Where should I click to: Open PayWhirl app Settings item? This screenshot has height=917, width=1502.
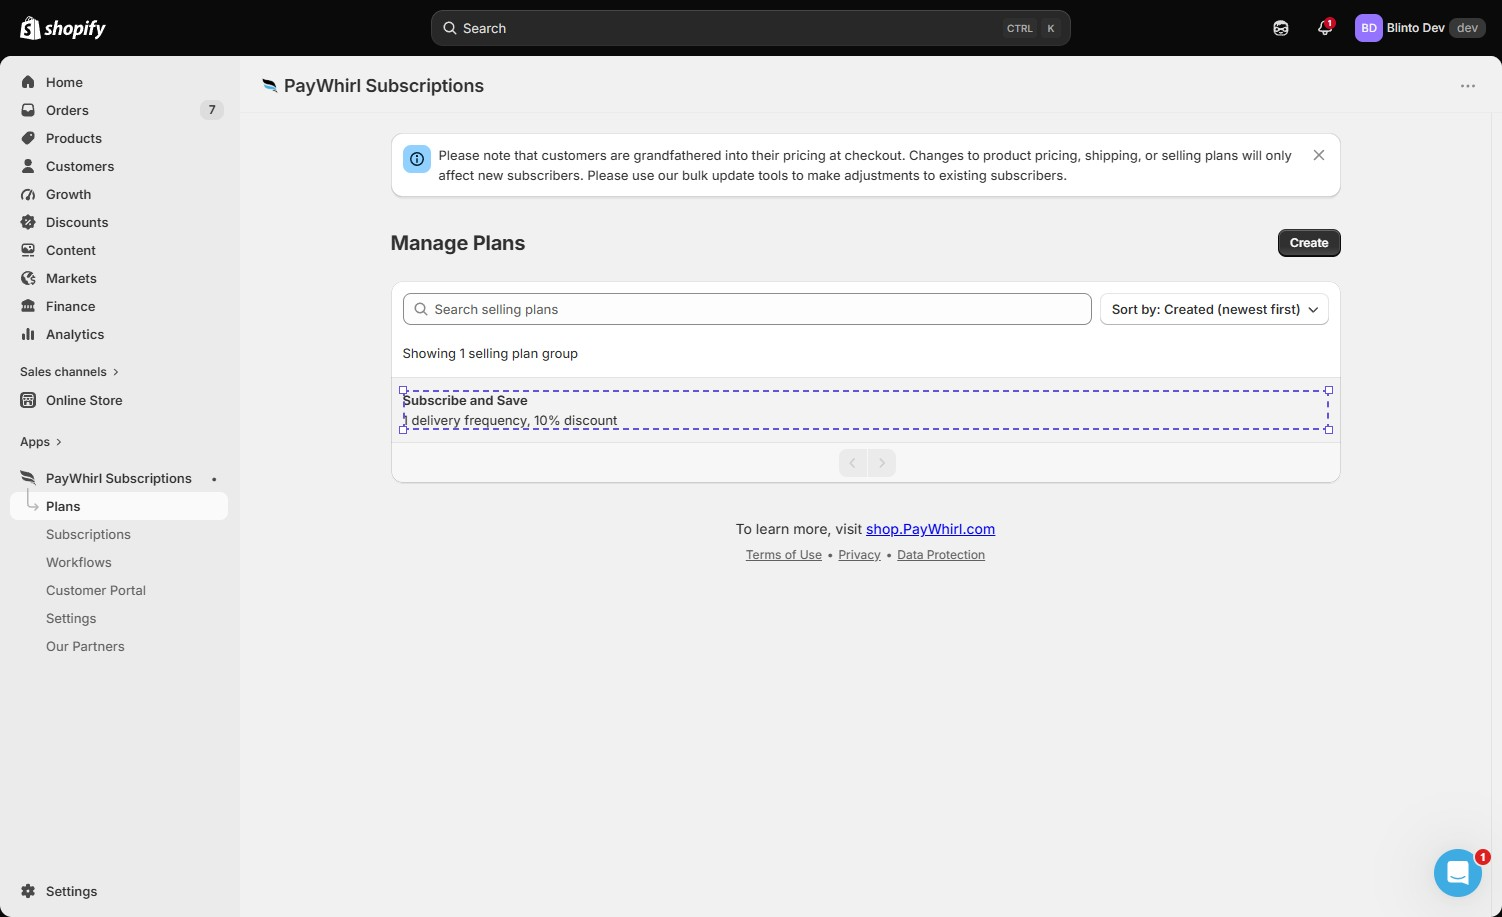[x=71, y=618]
